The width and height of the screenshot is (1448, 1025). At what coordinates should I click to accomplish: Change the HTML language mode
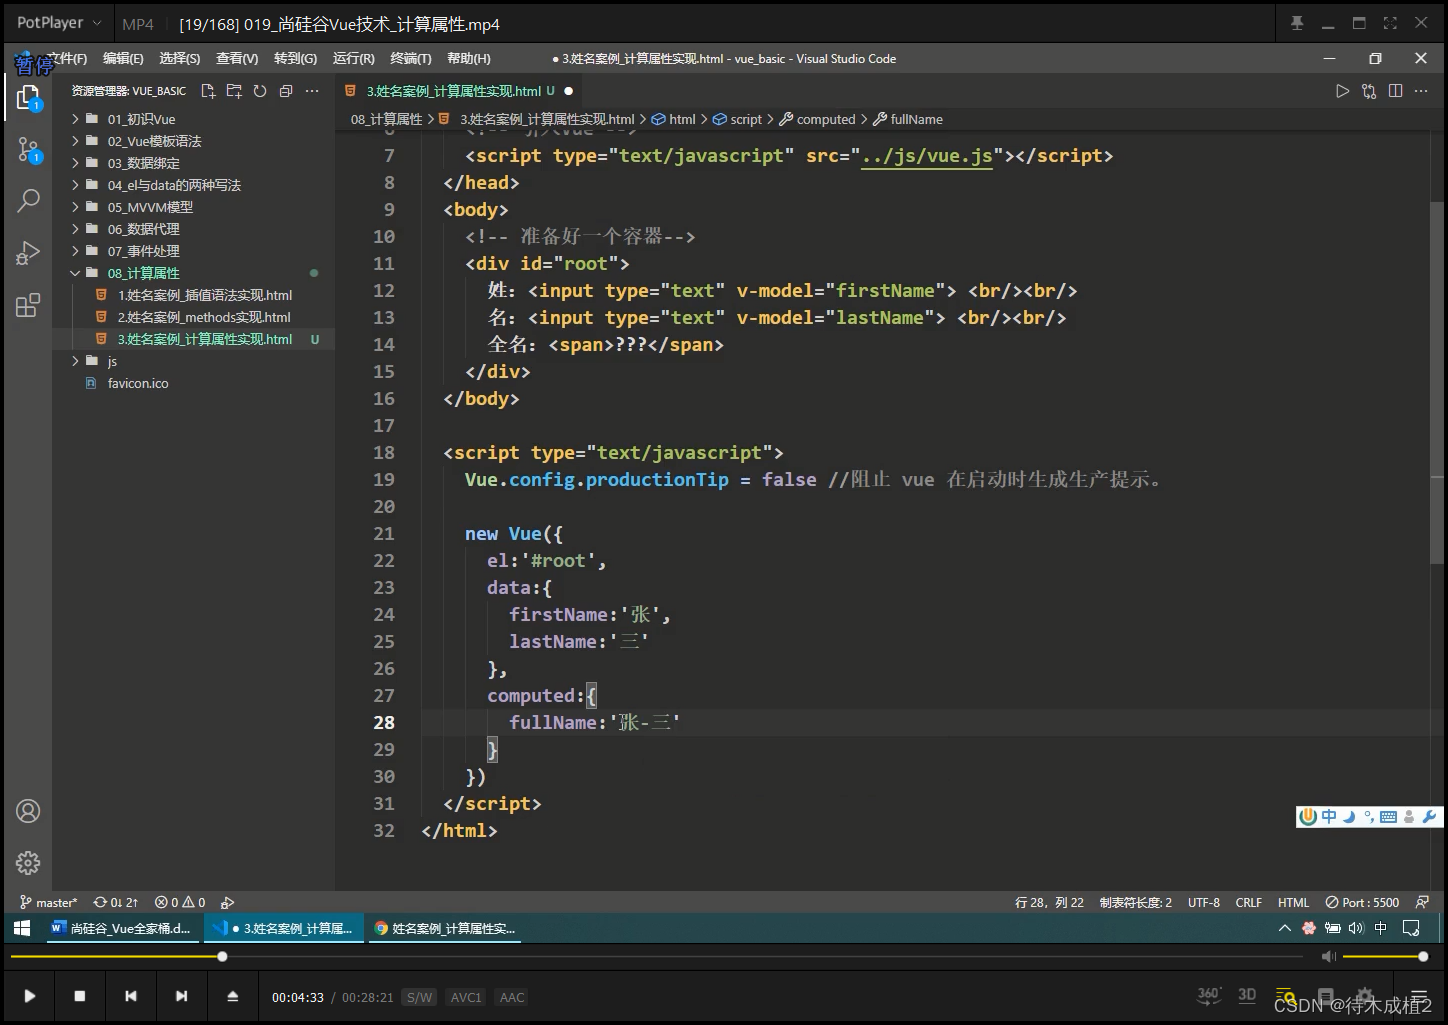point(1293,902)
